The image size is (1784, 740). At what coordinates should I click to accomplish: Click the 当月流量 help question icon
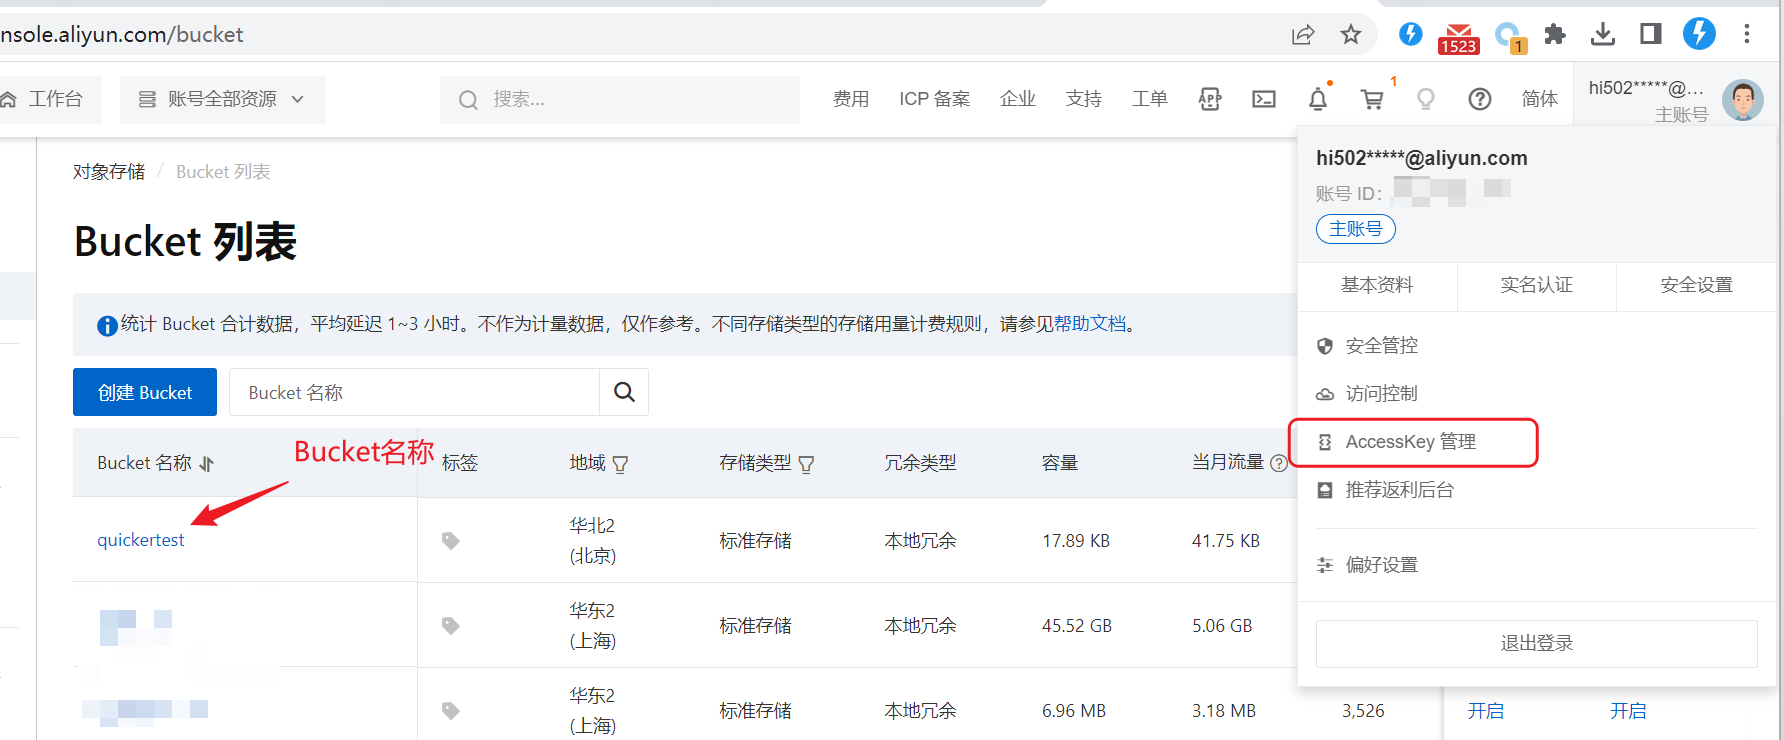[x=1279, y=463]
